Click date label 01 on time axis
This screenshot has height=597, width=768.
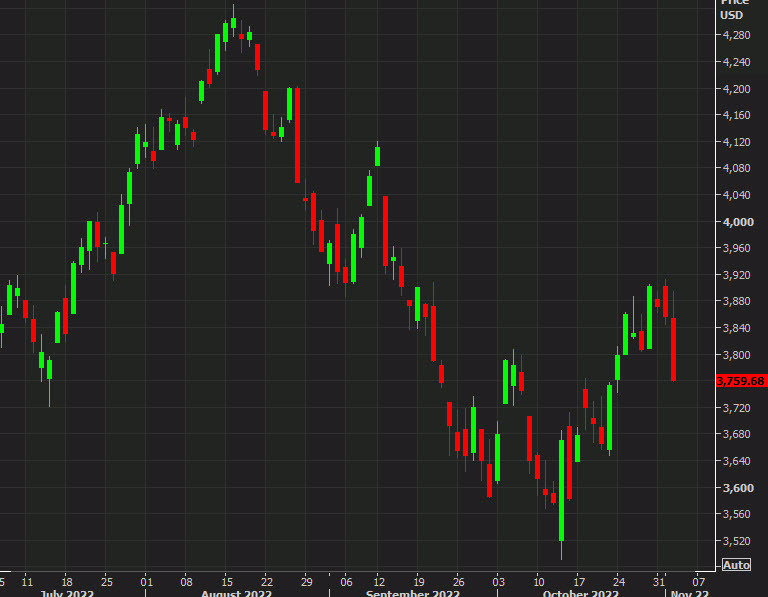[x=146, y=582]
